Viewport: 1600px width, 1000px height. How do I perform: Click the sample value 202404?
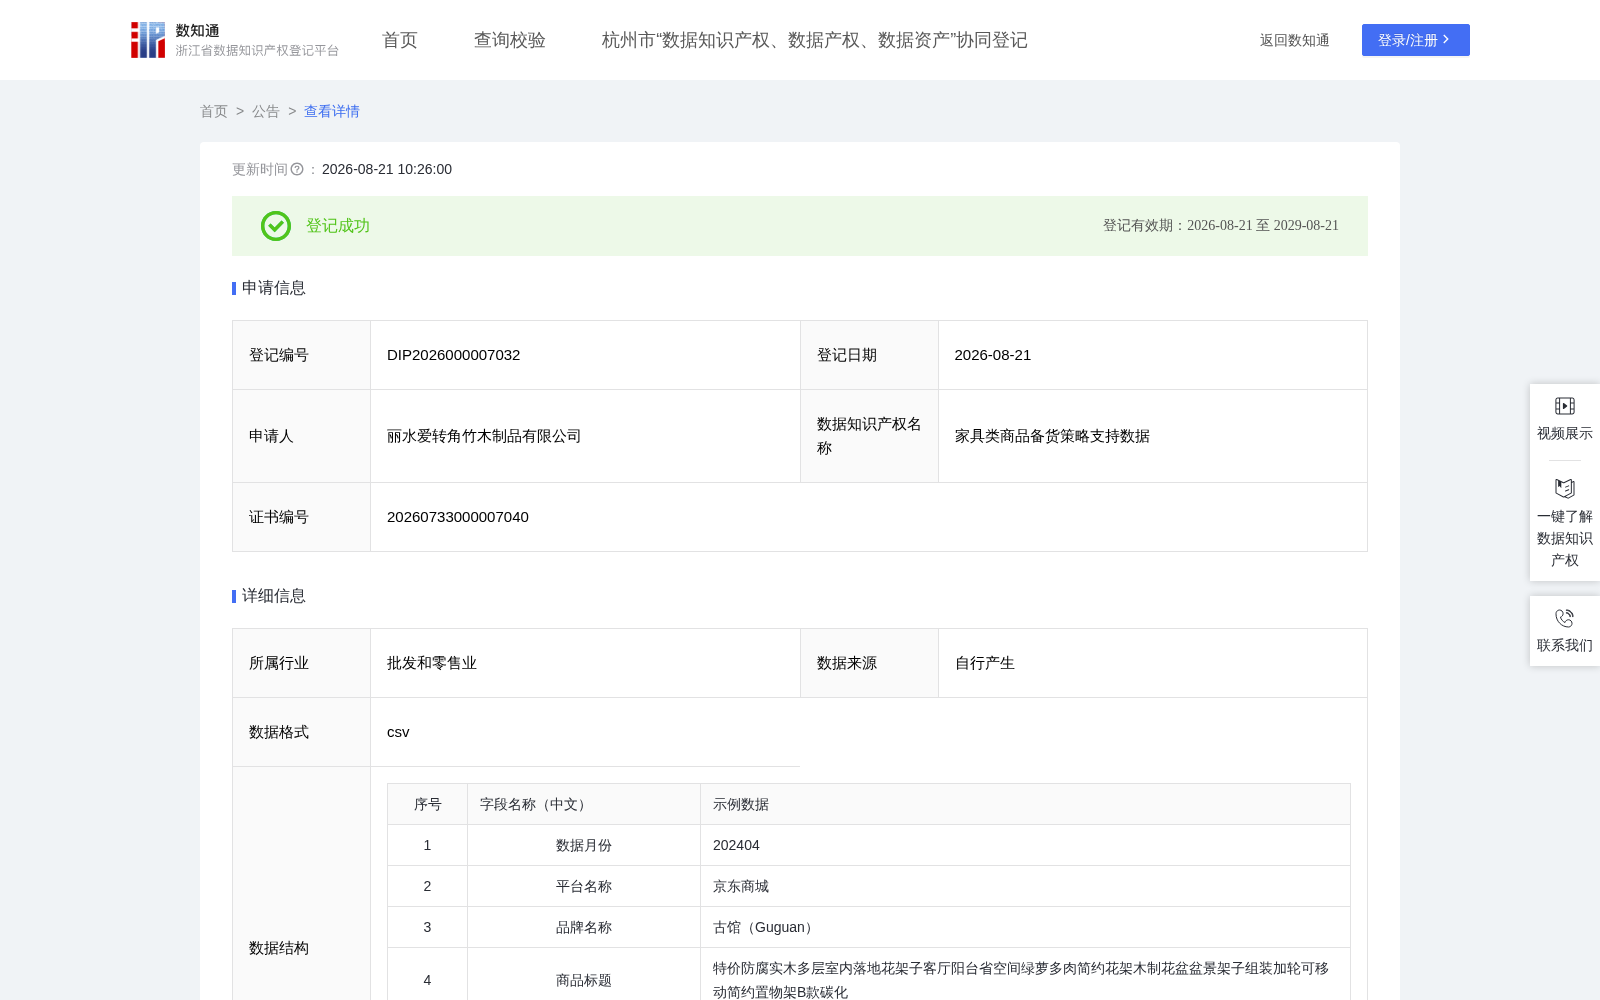pyautogui.click(x=736, y=845)
